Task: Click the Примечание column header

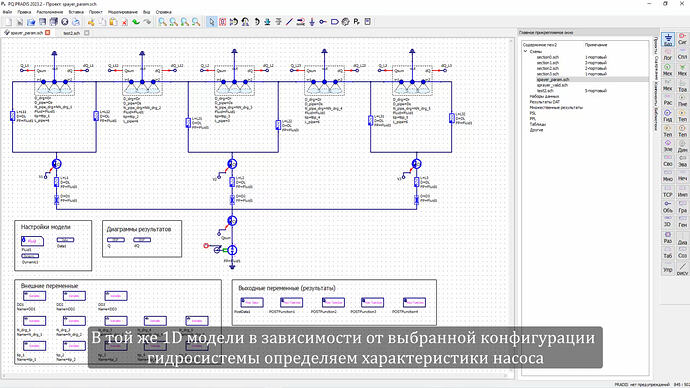Action: (596, 45)
